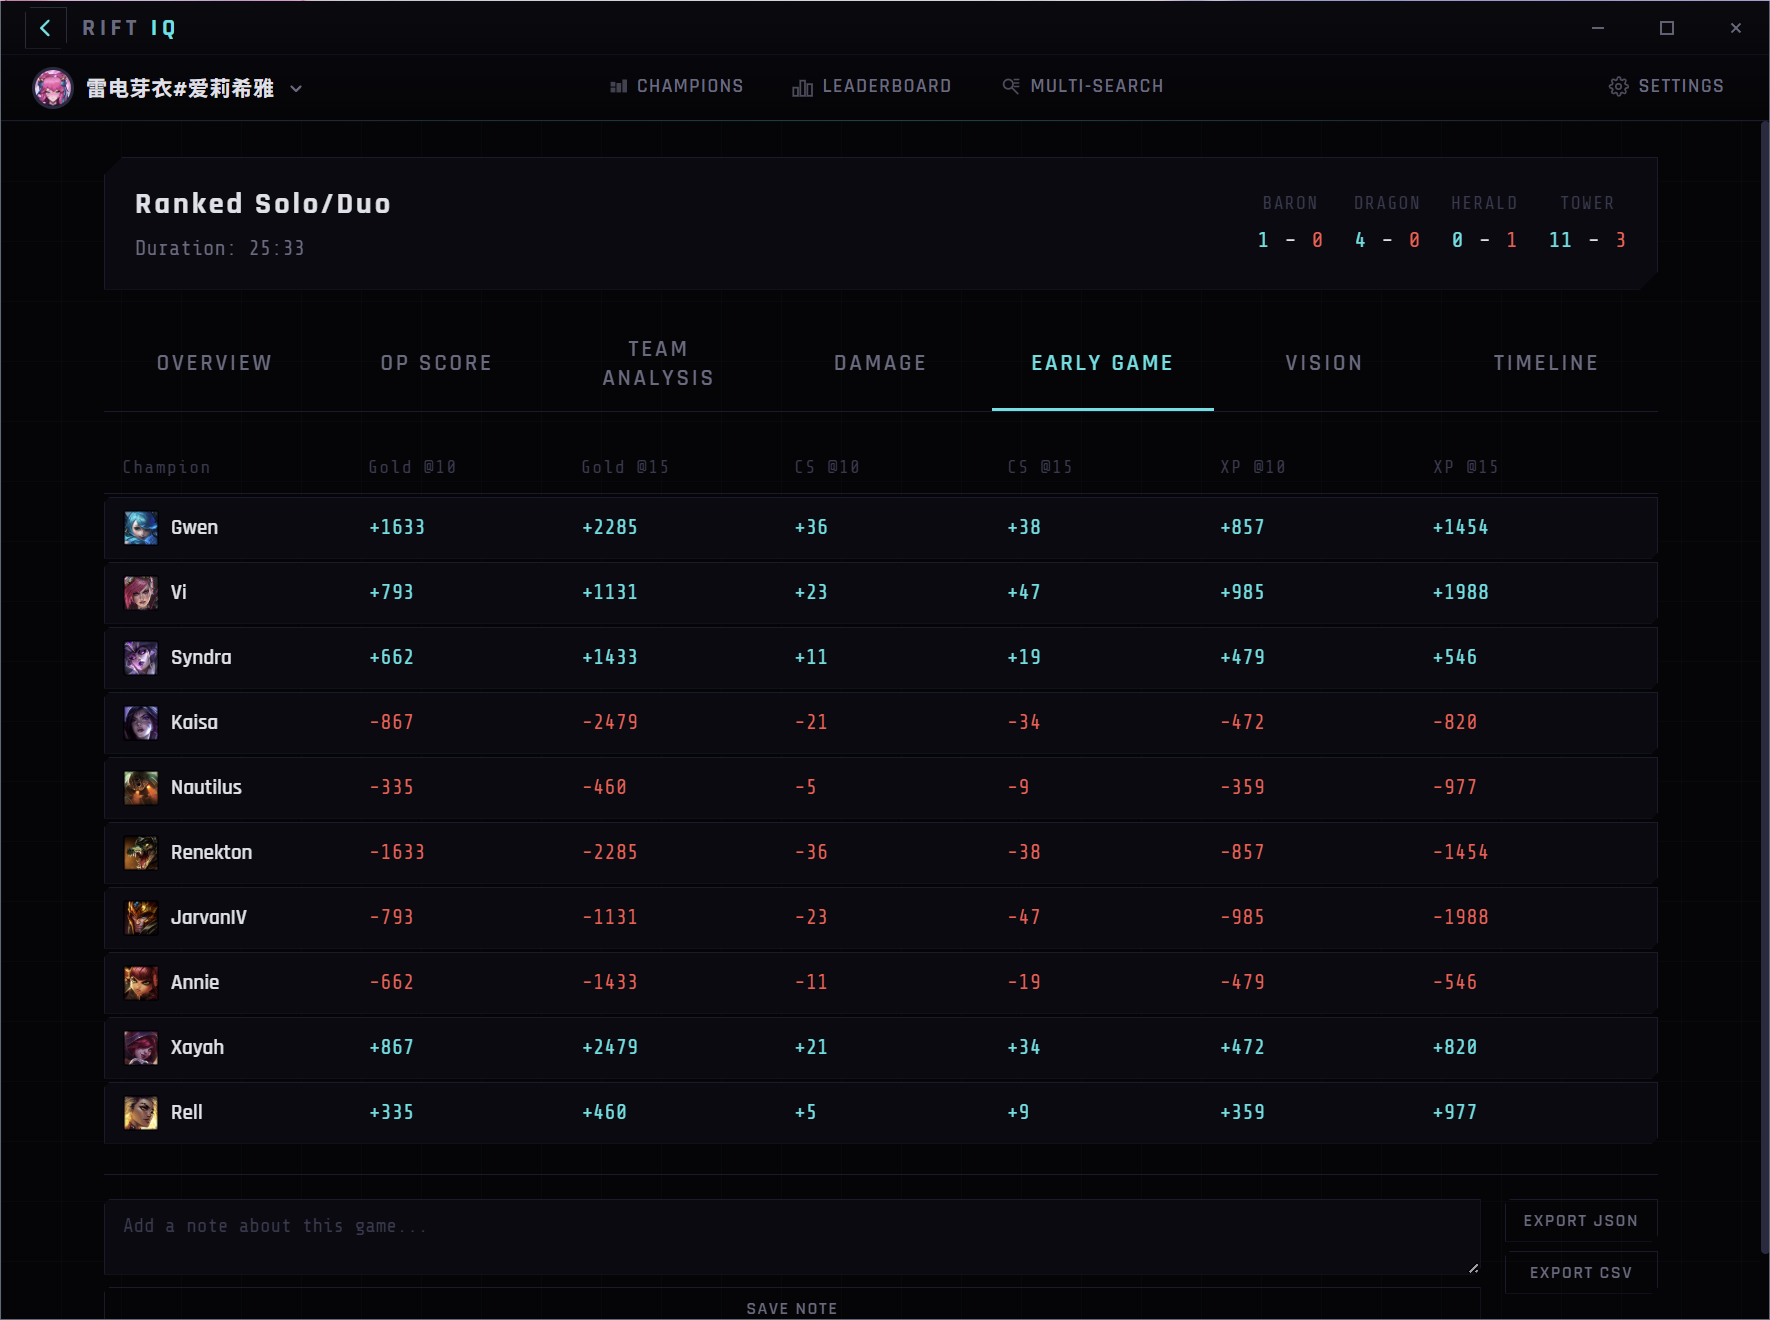Open the Champions page
The image size is (1770, 1320).
677,86
